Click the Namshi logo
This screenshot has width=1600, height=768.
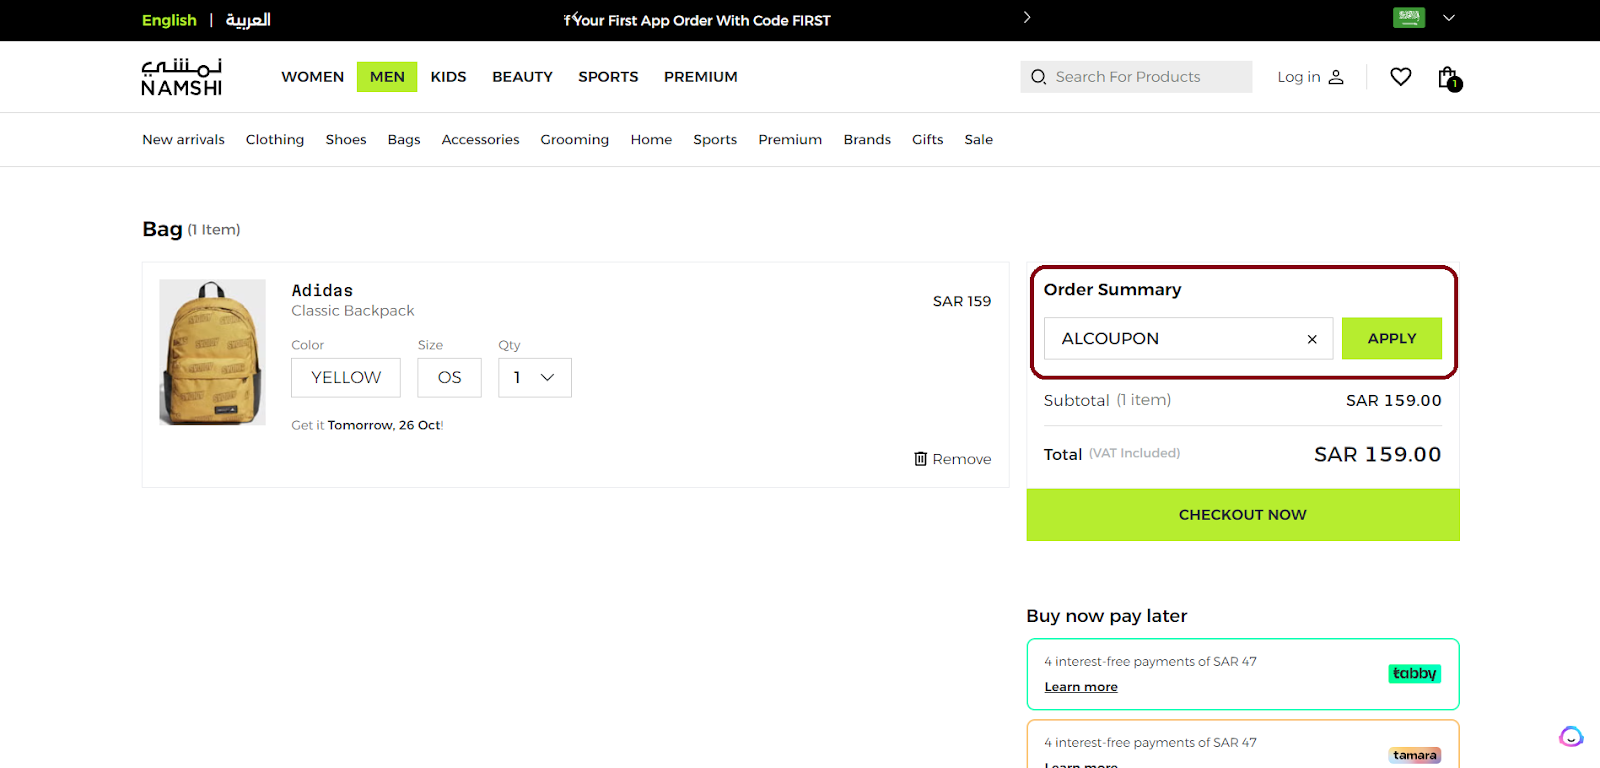coord(182,77)
